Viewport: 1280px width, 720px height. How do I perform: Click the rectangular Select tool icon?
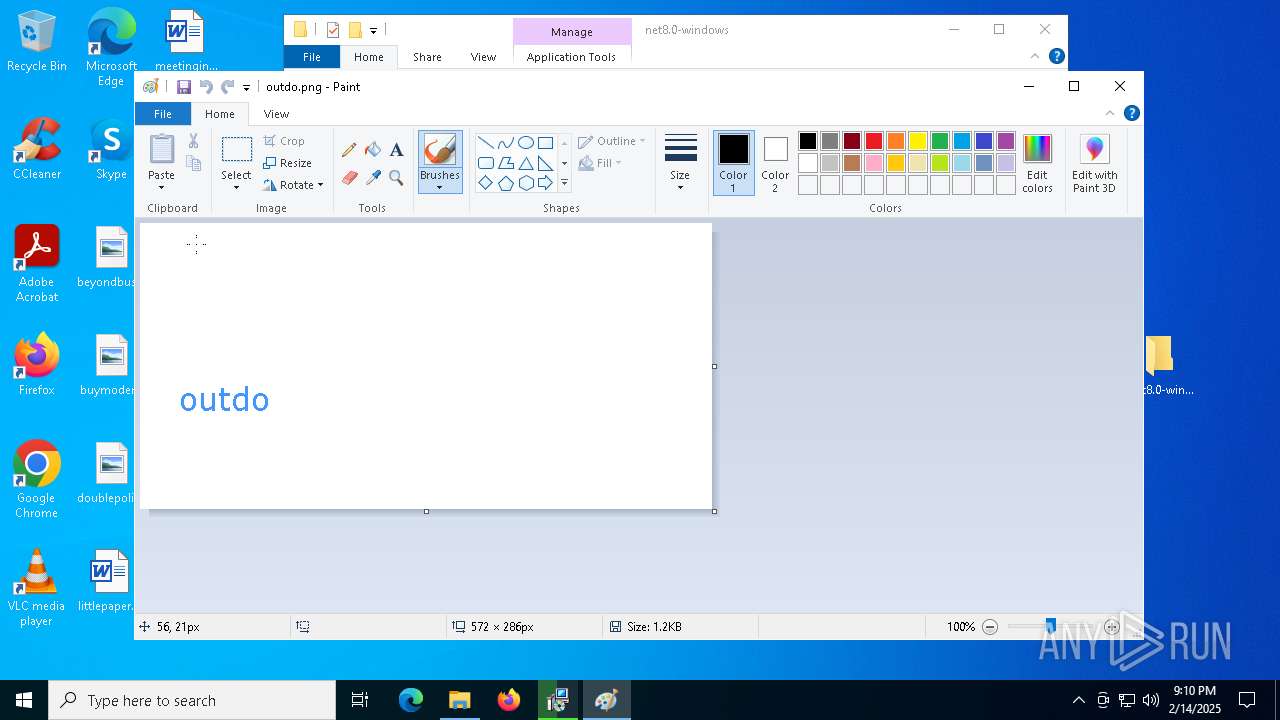click(237, 150)
